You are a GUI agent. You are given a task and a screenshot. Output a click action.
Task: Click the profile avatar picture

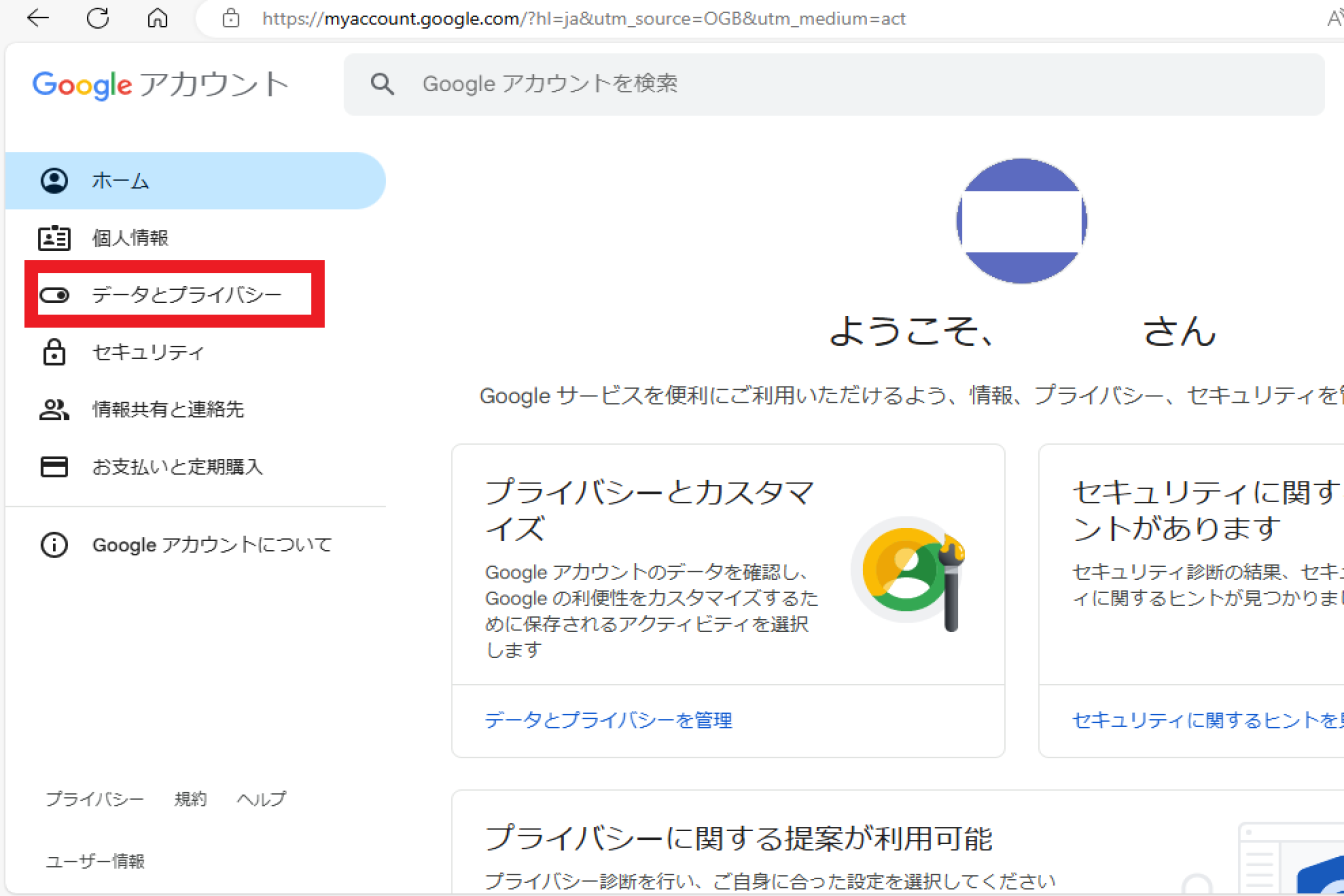click(1021, 222)
